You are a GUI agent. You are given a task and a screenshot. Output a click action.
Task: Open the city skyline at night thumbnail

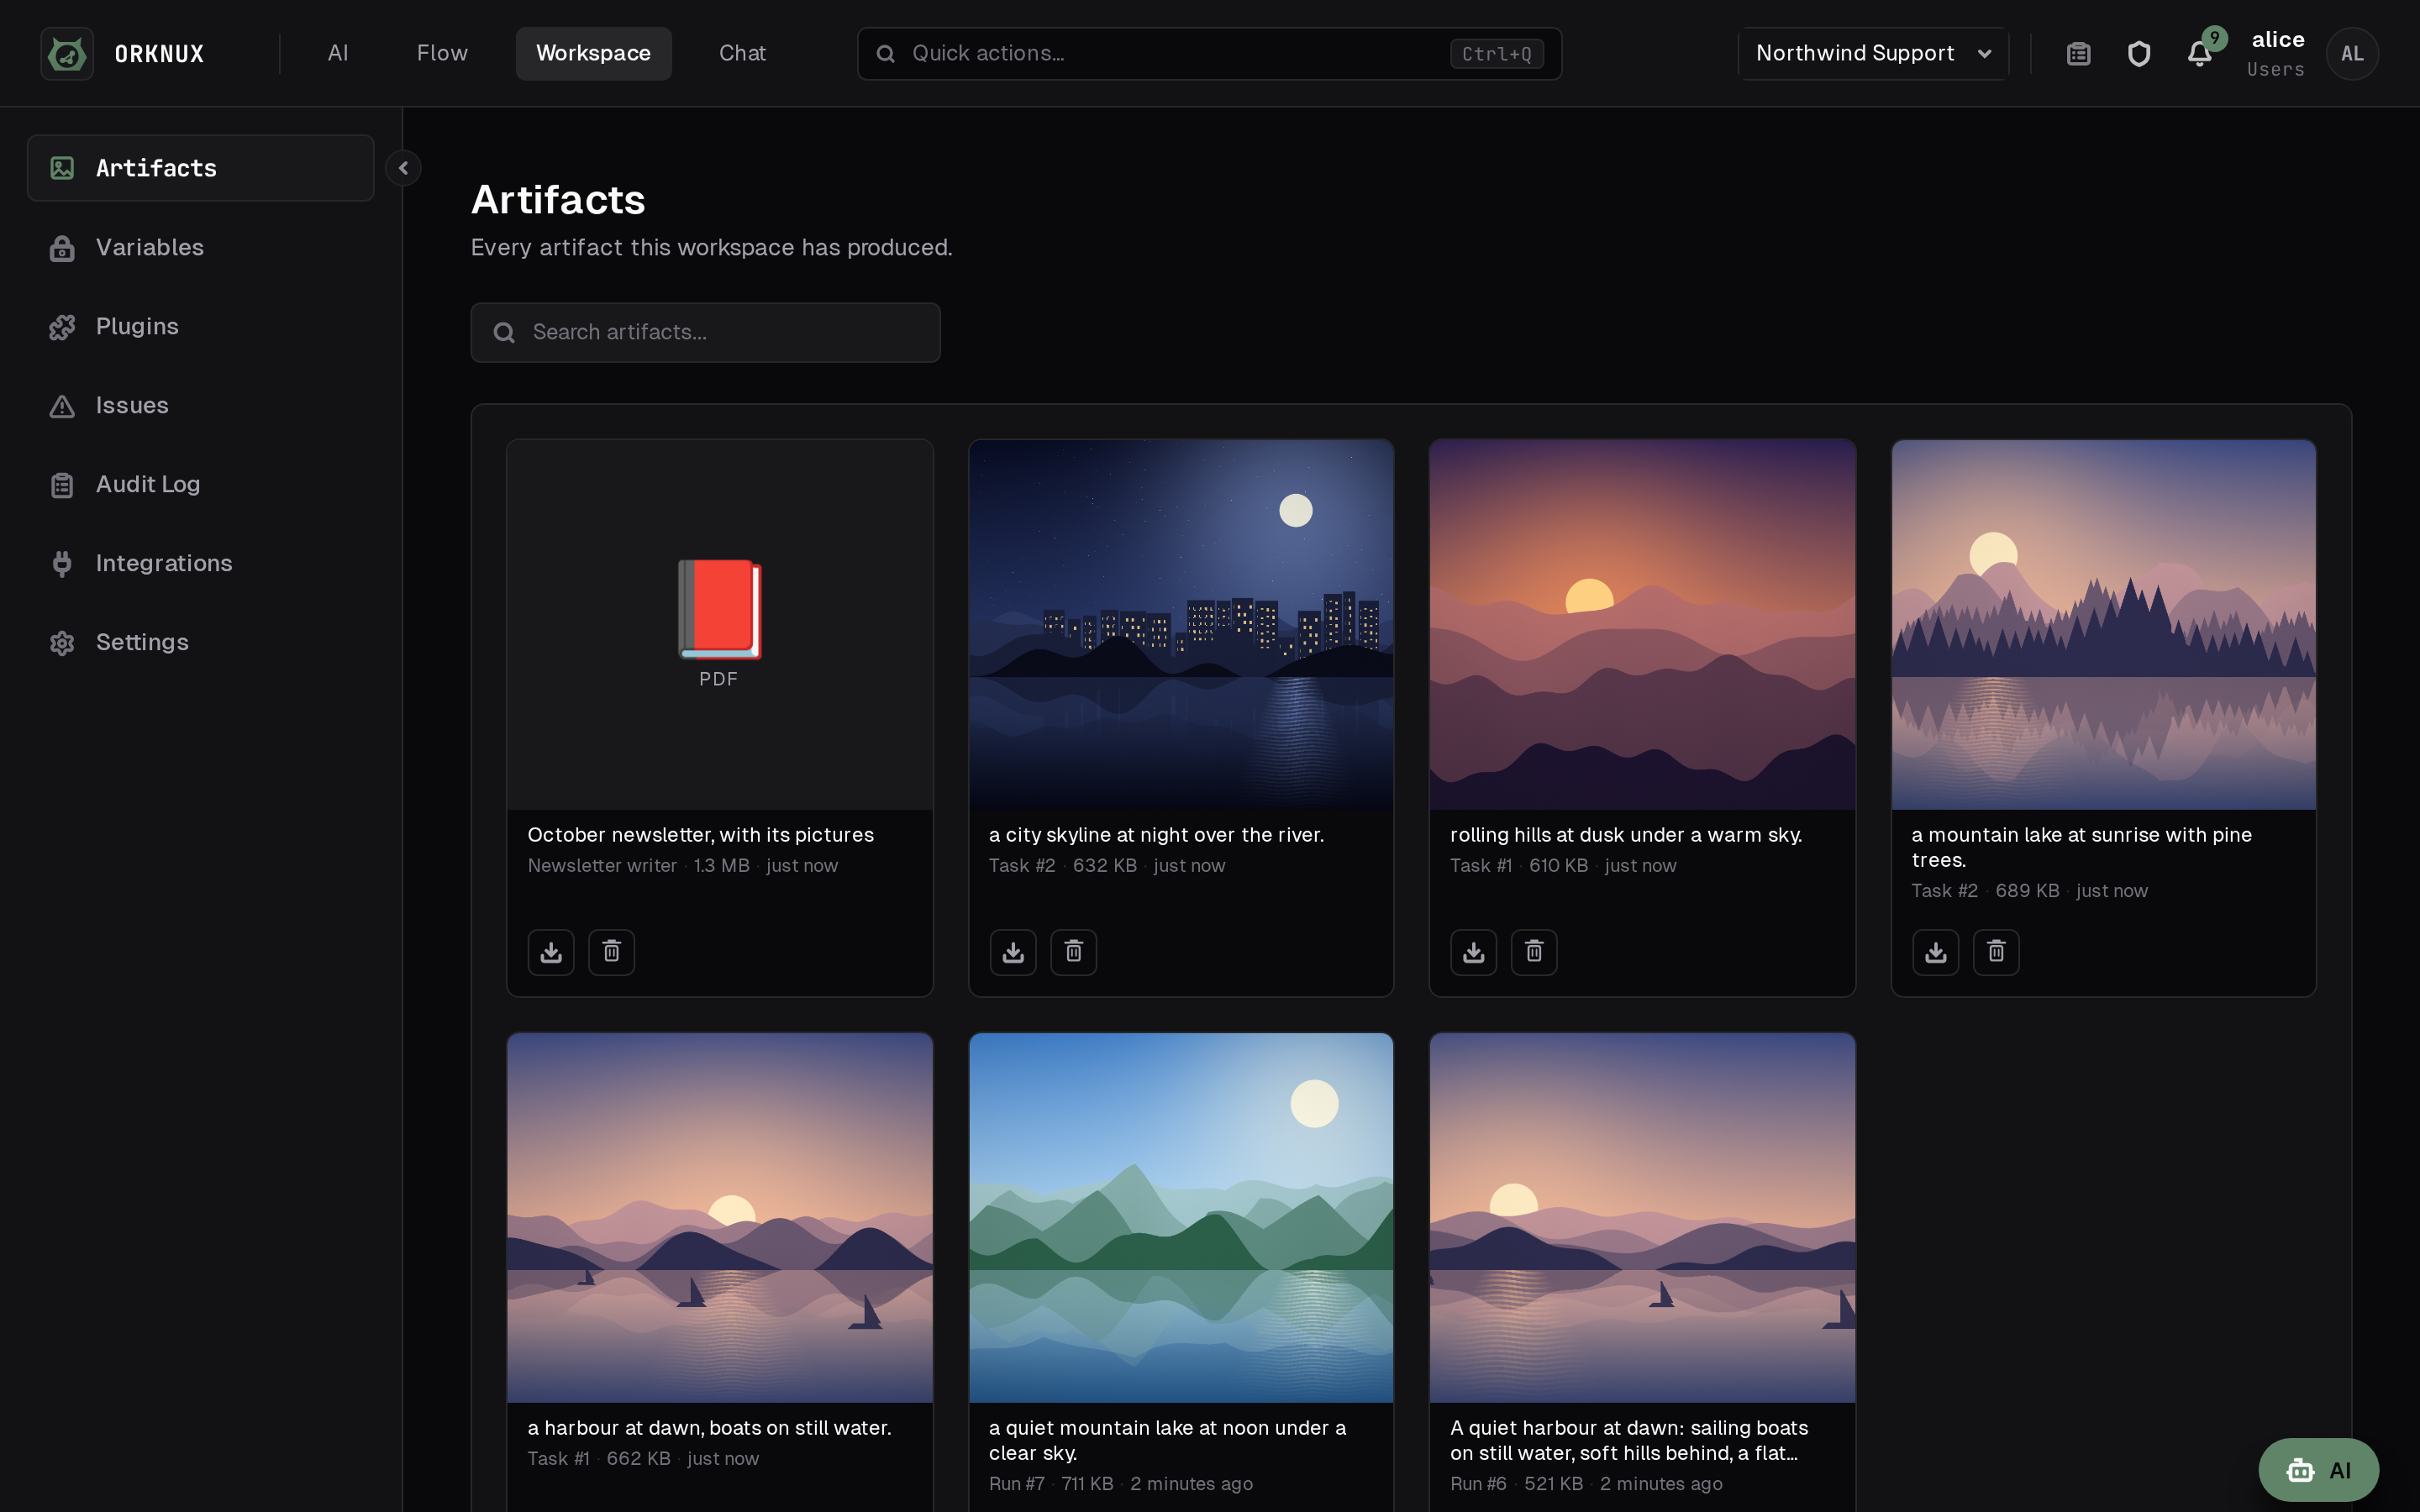tap(1181, 624)
